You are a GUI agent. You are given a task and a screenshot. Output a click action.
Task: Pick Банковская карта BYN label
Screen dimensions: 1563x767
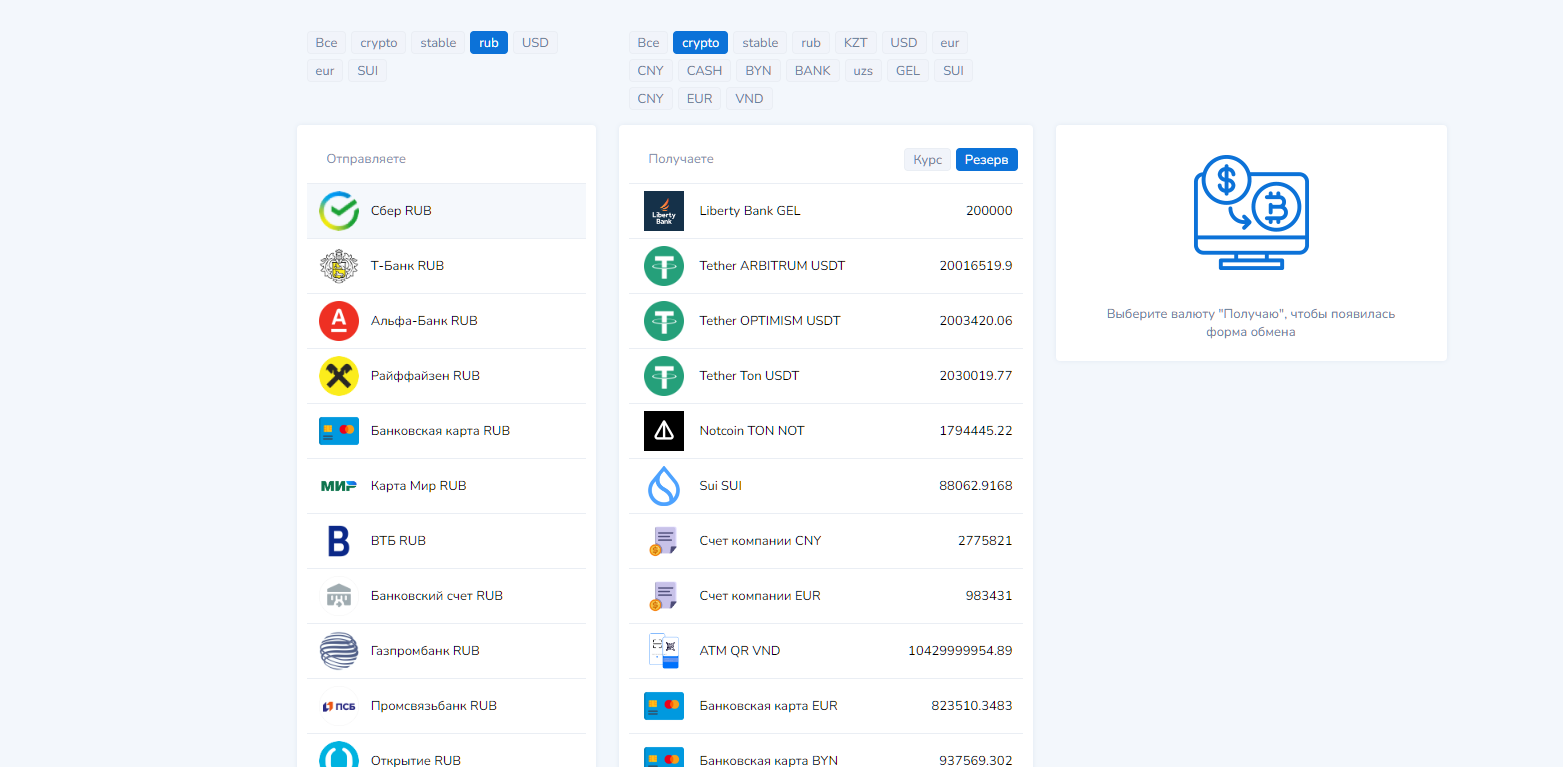point(768,760)
